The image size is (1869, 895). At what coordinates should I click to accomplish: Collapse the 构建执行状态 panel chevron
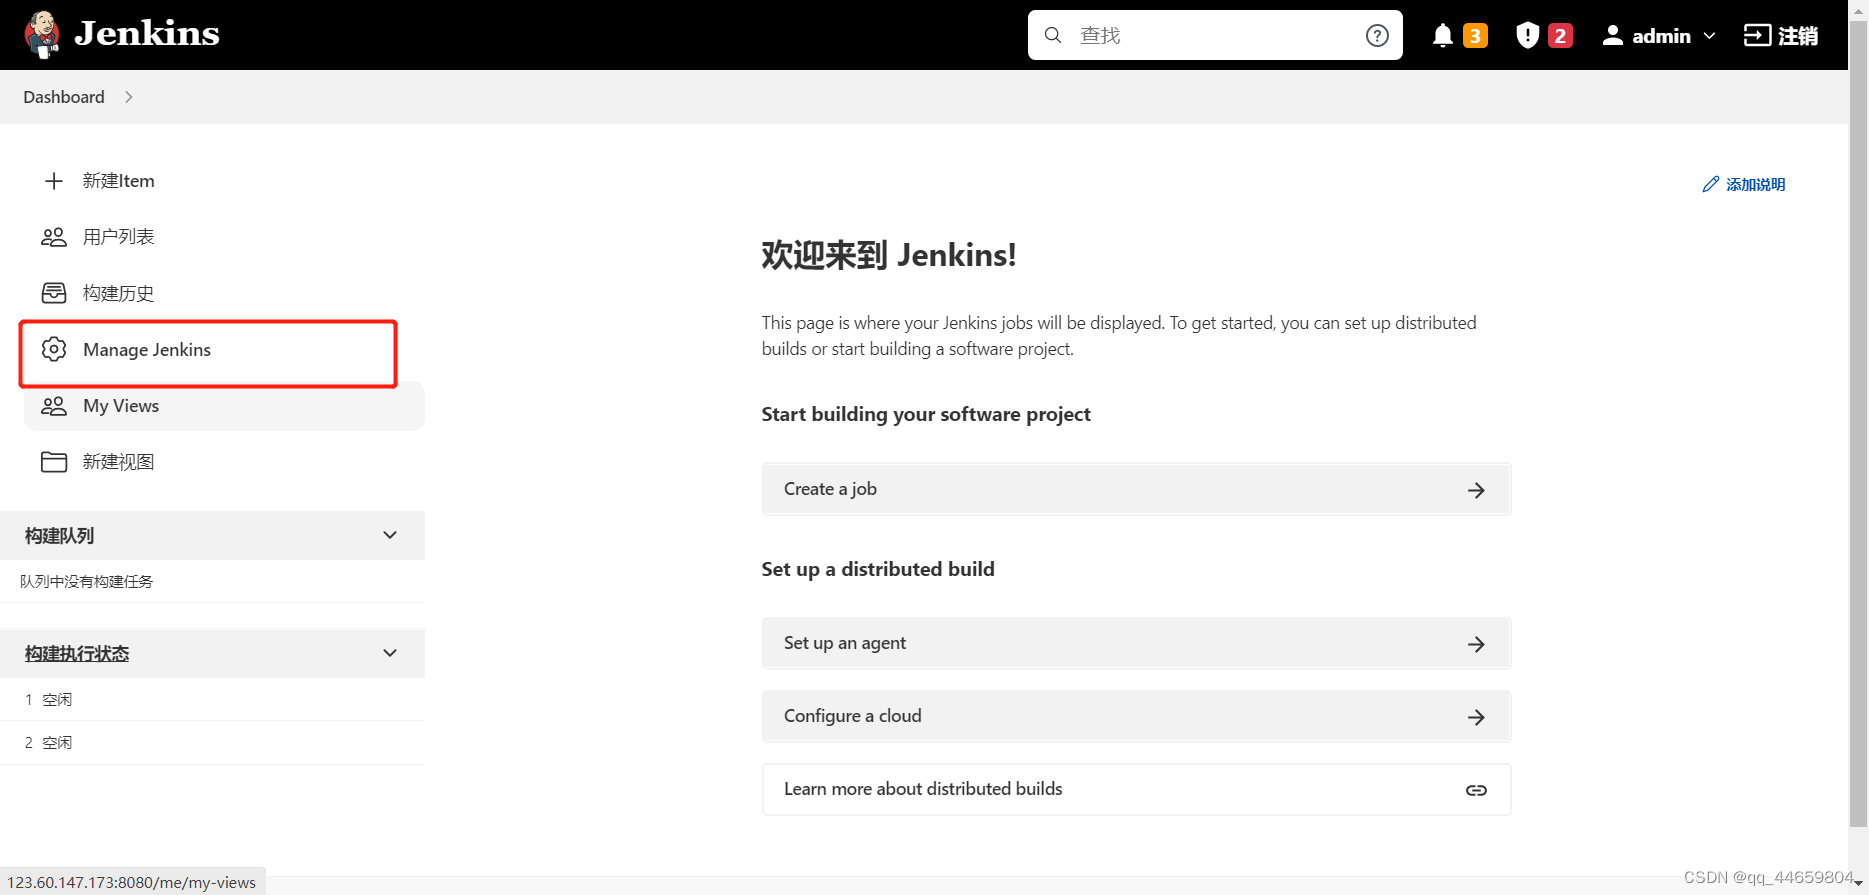point(390,653)
